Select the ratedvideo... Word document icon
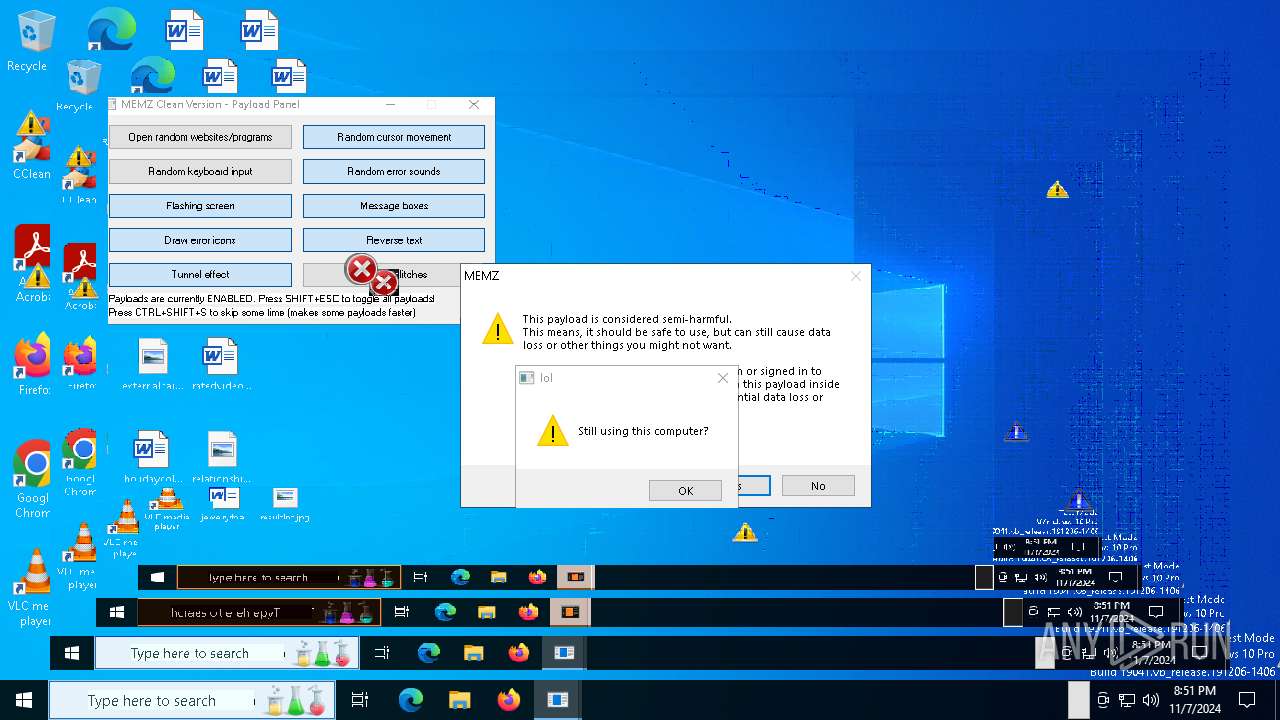The height and width of the screenshot is (720, 1280). 219,364
